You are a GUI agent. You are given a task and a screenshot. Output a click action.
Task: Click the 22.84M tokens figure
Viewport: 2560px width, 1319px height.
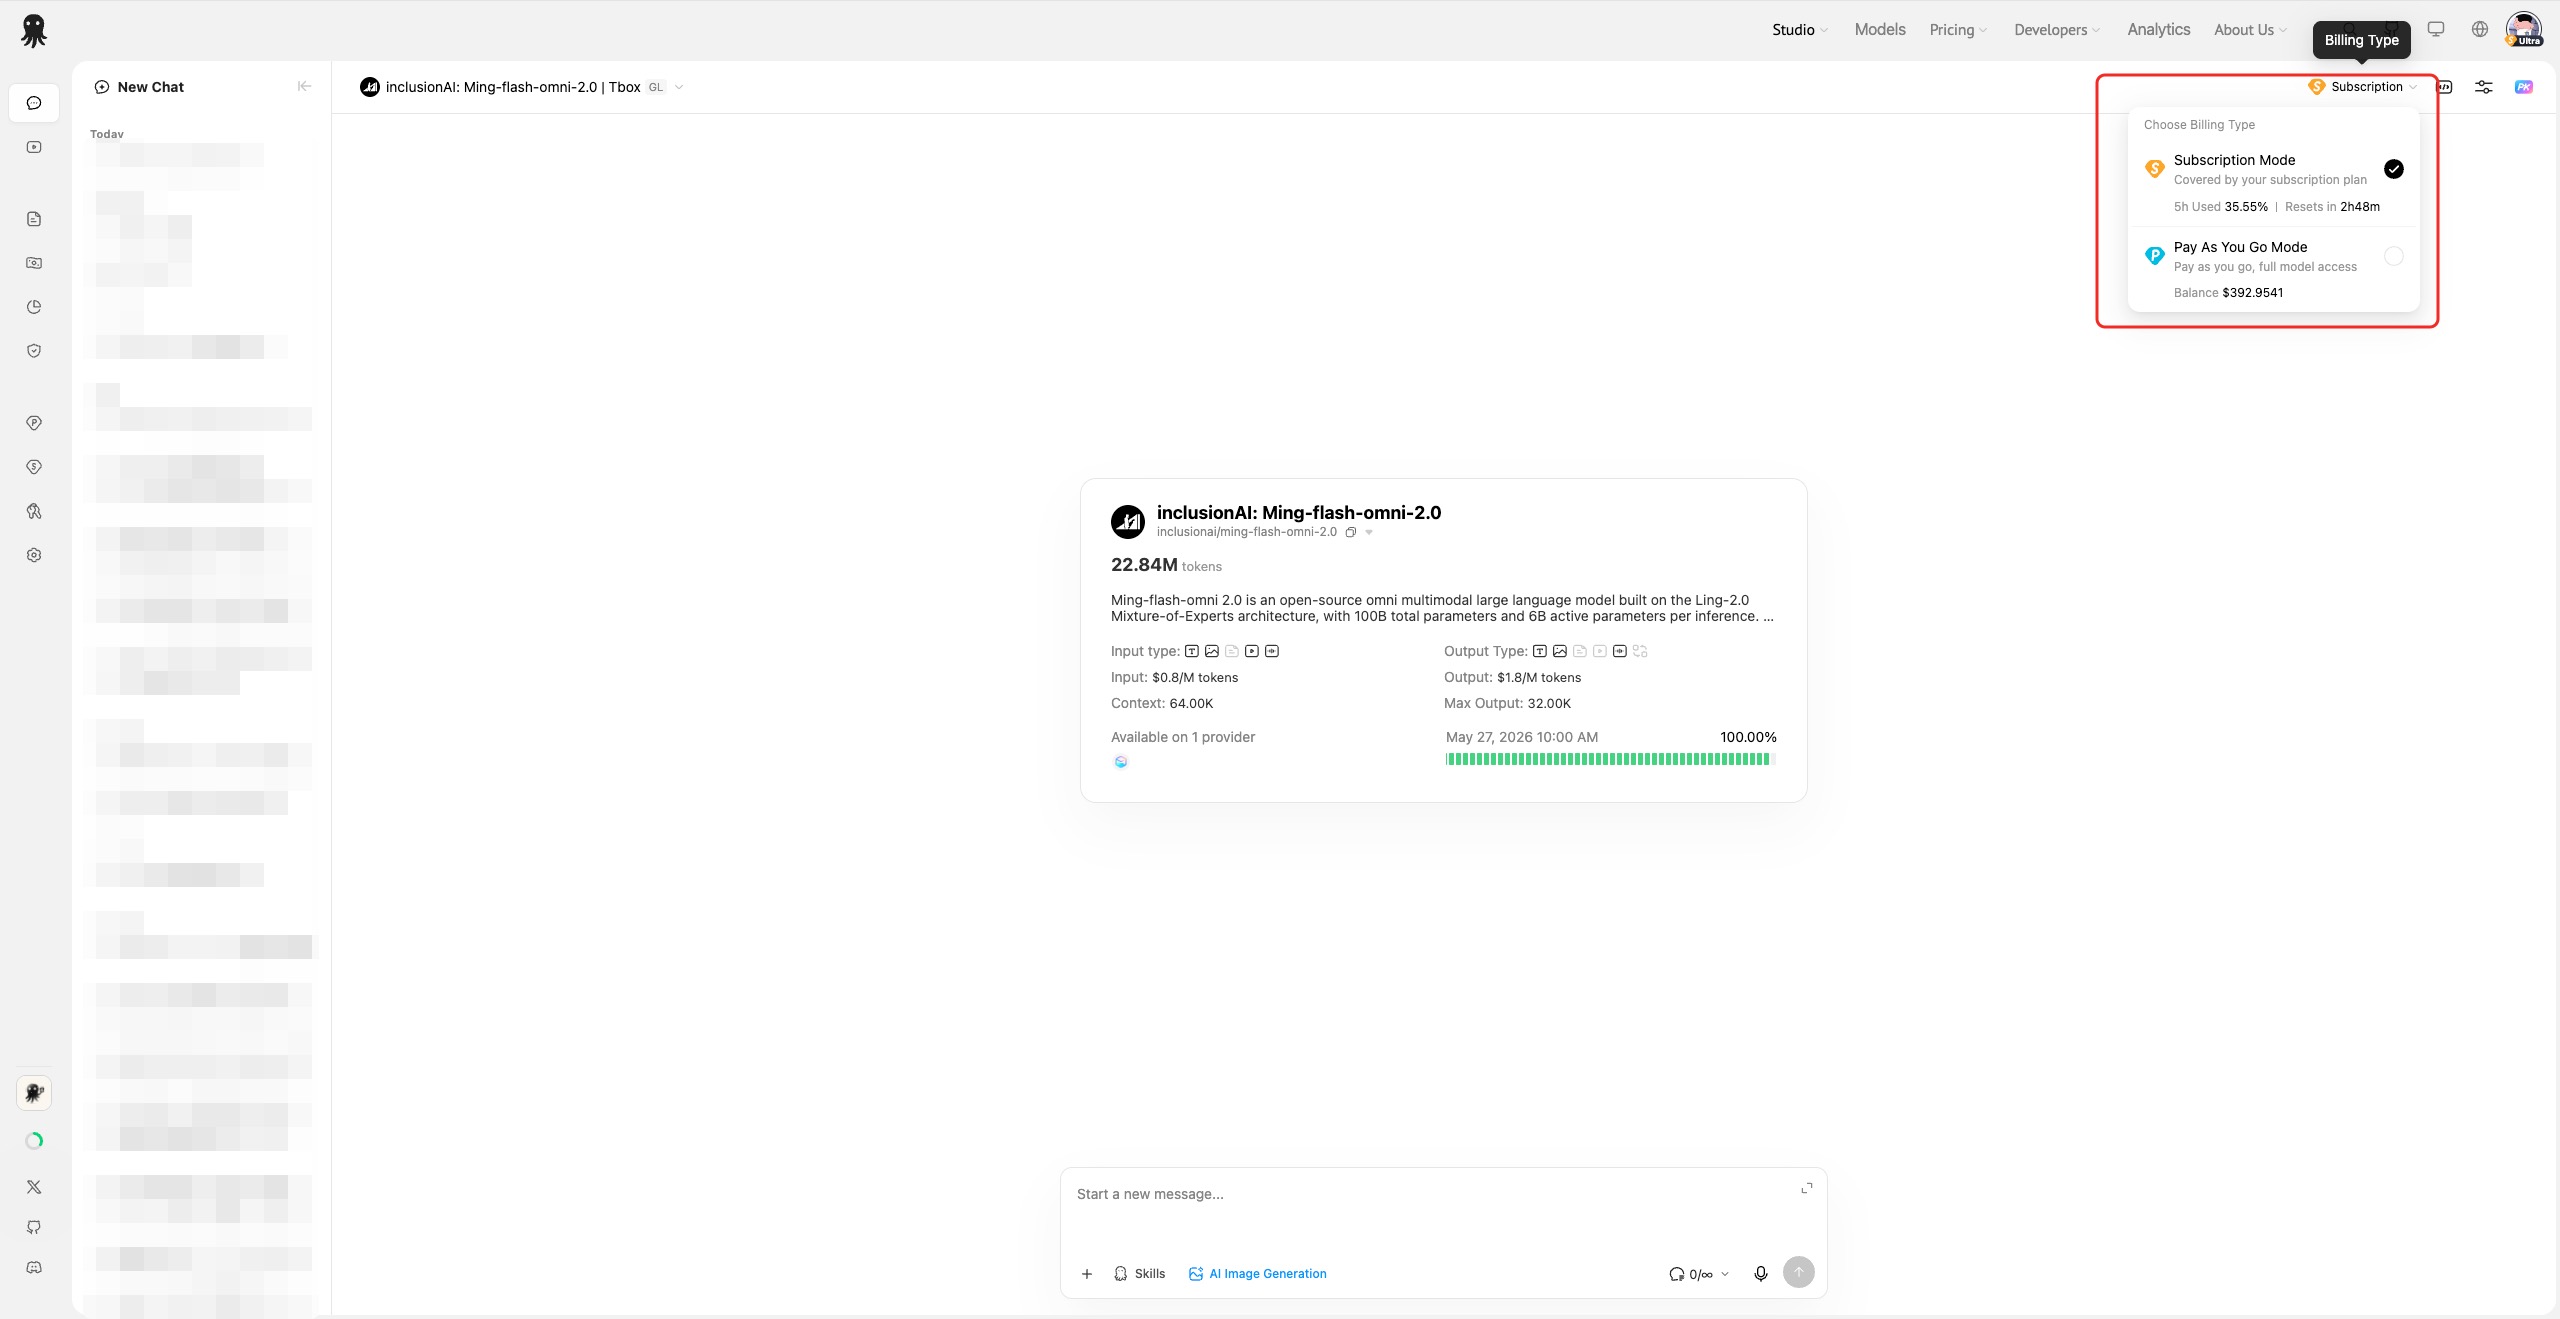[x=1166, y=565]
